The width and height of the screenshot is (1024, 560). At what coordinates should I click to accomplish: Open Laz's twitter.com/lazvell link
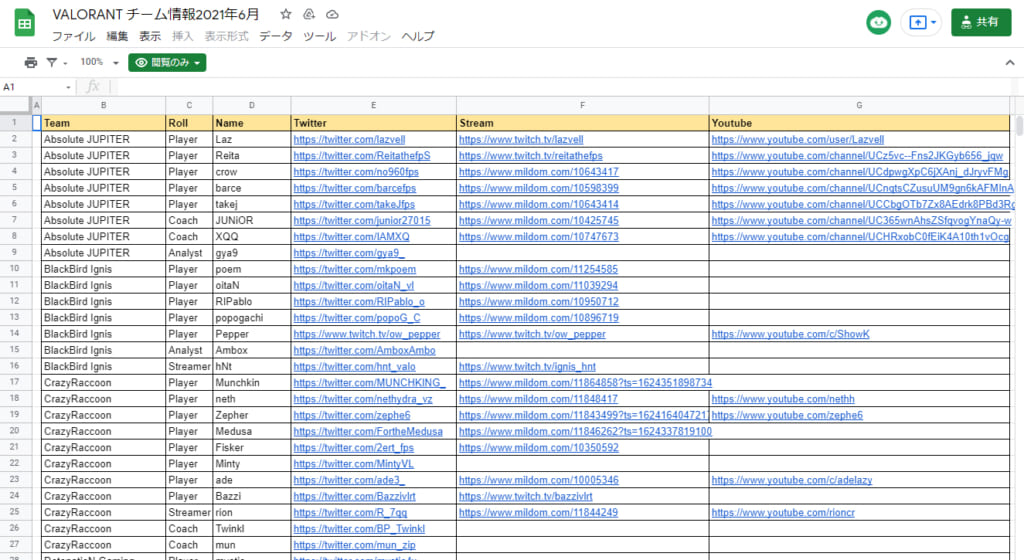coord(349,140)
